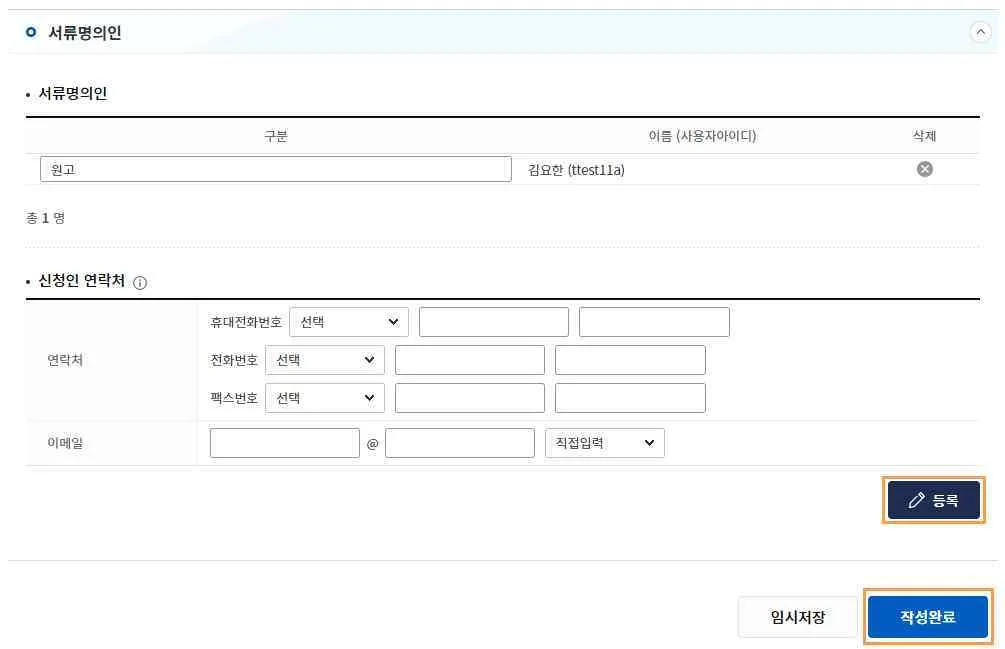Click the 삭제 column header
The image size is (1005, 649).
pos(924,136)
